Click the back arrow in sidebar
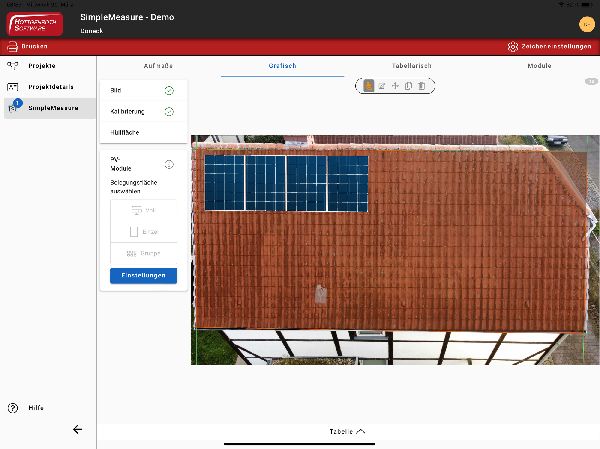600x449 pixels. pos(77,429)
